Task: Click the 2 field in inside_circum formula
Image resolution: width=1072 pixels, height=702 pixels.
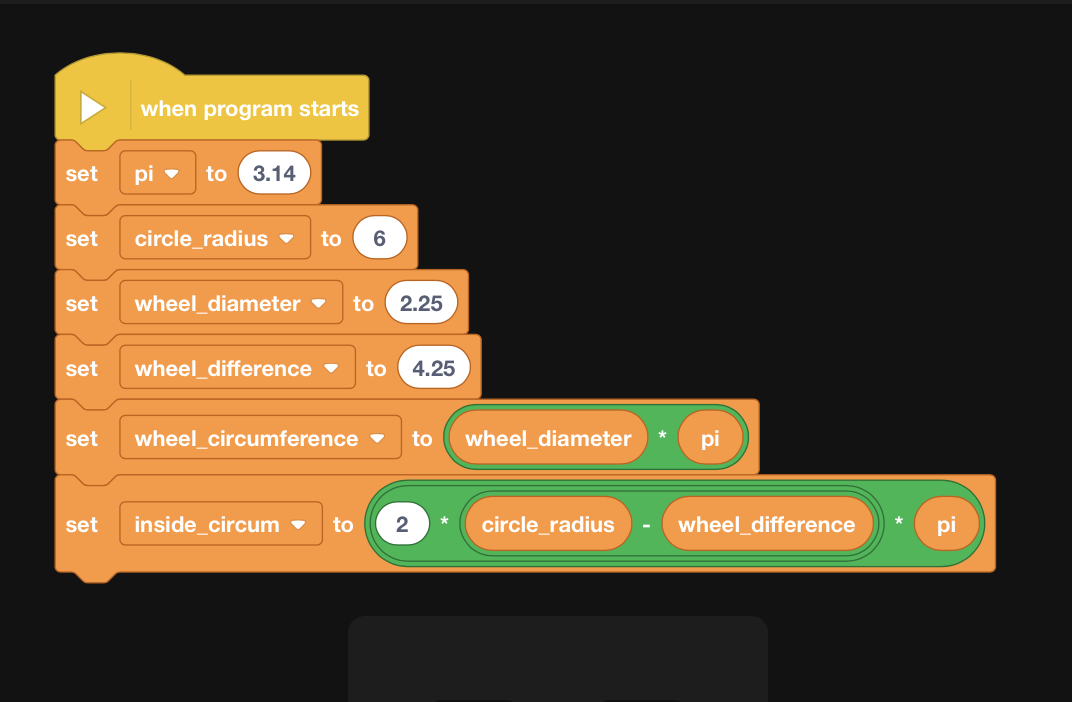Action: 402,524
